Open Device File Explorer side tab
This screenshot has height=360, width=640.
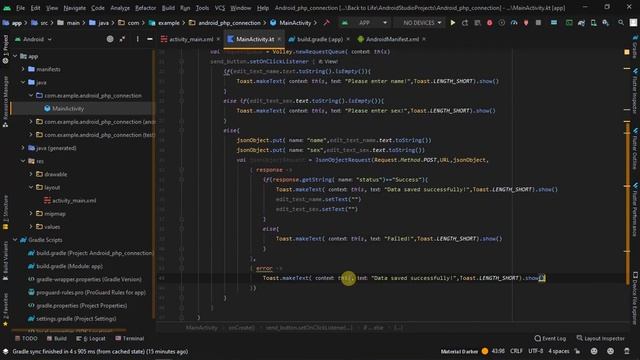click(635, 298)
